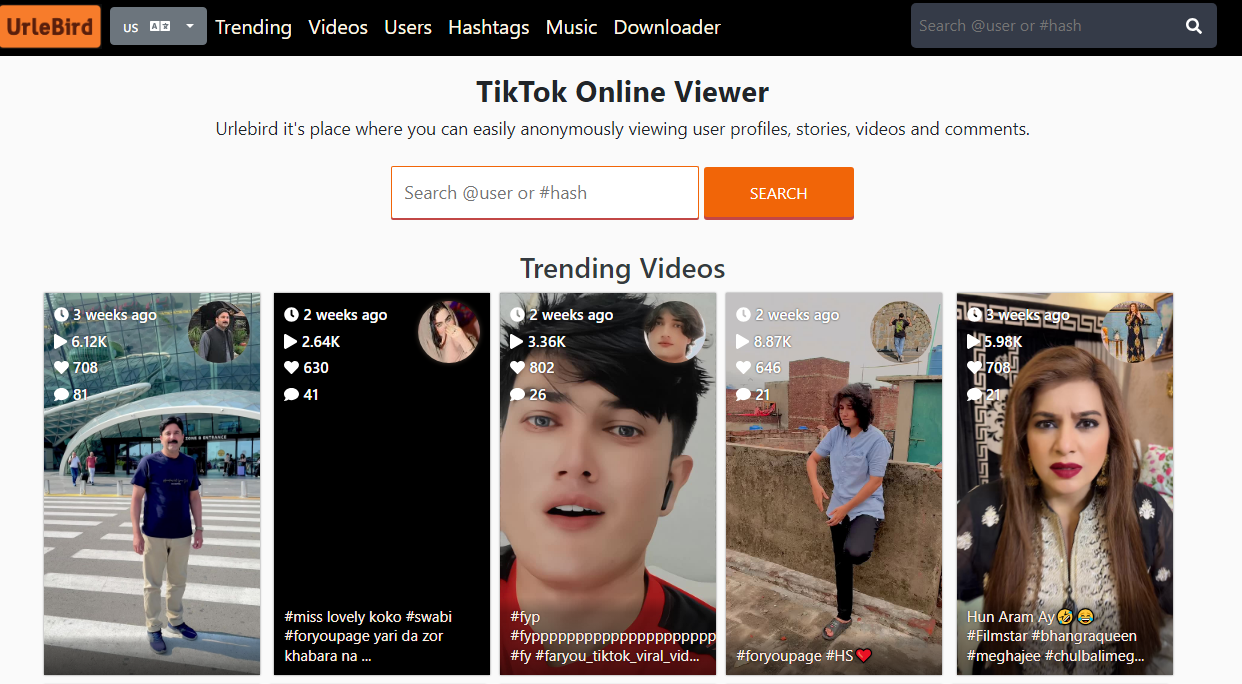Click the comment icon beside 26
The height and width of the screenshot is (684, 1242).
[517, 395]
